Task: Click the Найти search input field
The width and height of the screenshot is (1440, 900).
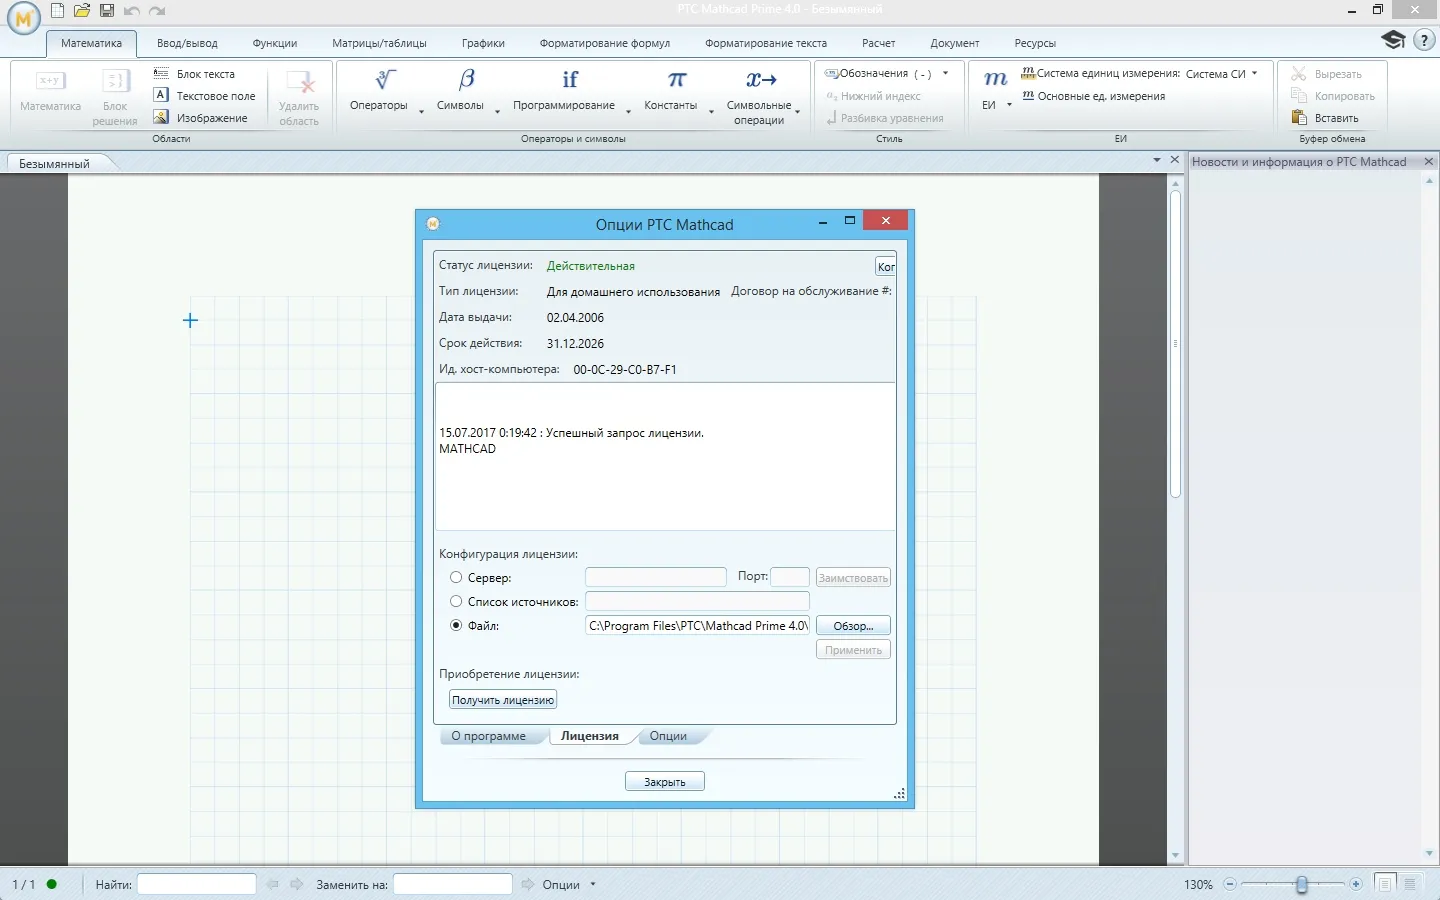Action: coord(197,884)
